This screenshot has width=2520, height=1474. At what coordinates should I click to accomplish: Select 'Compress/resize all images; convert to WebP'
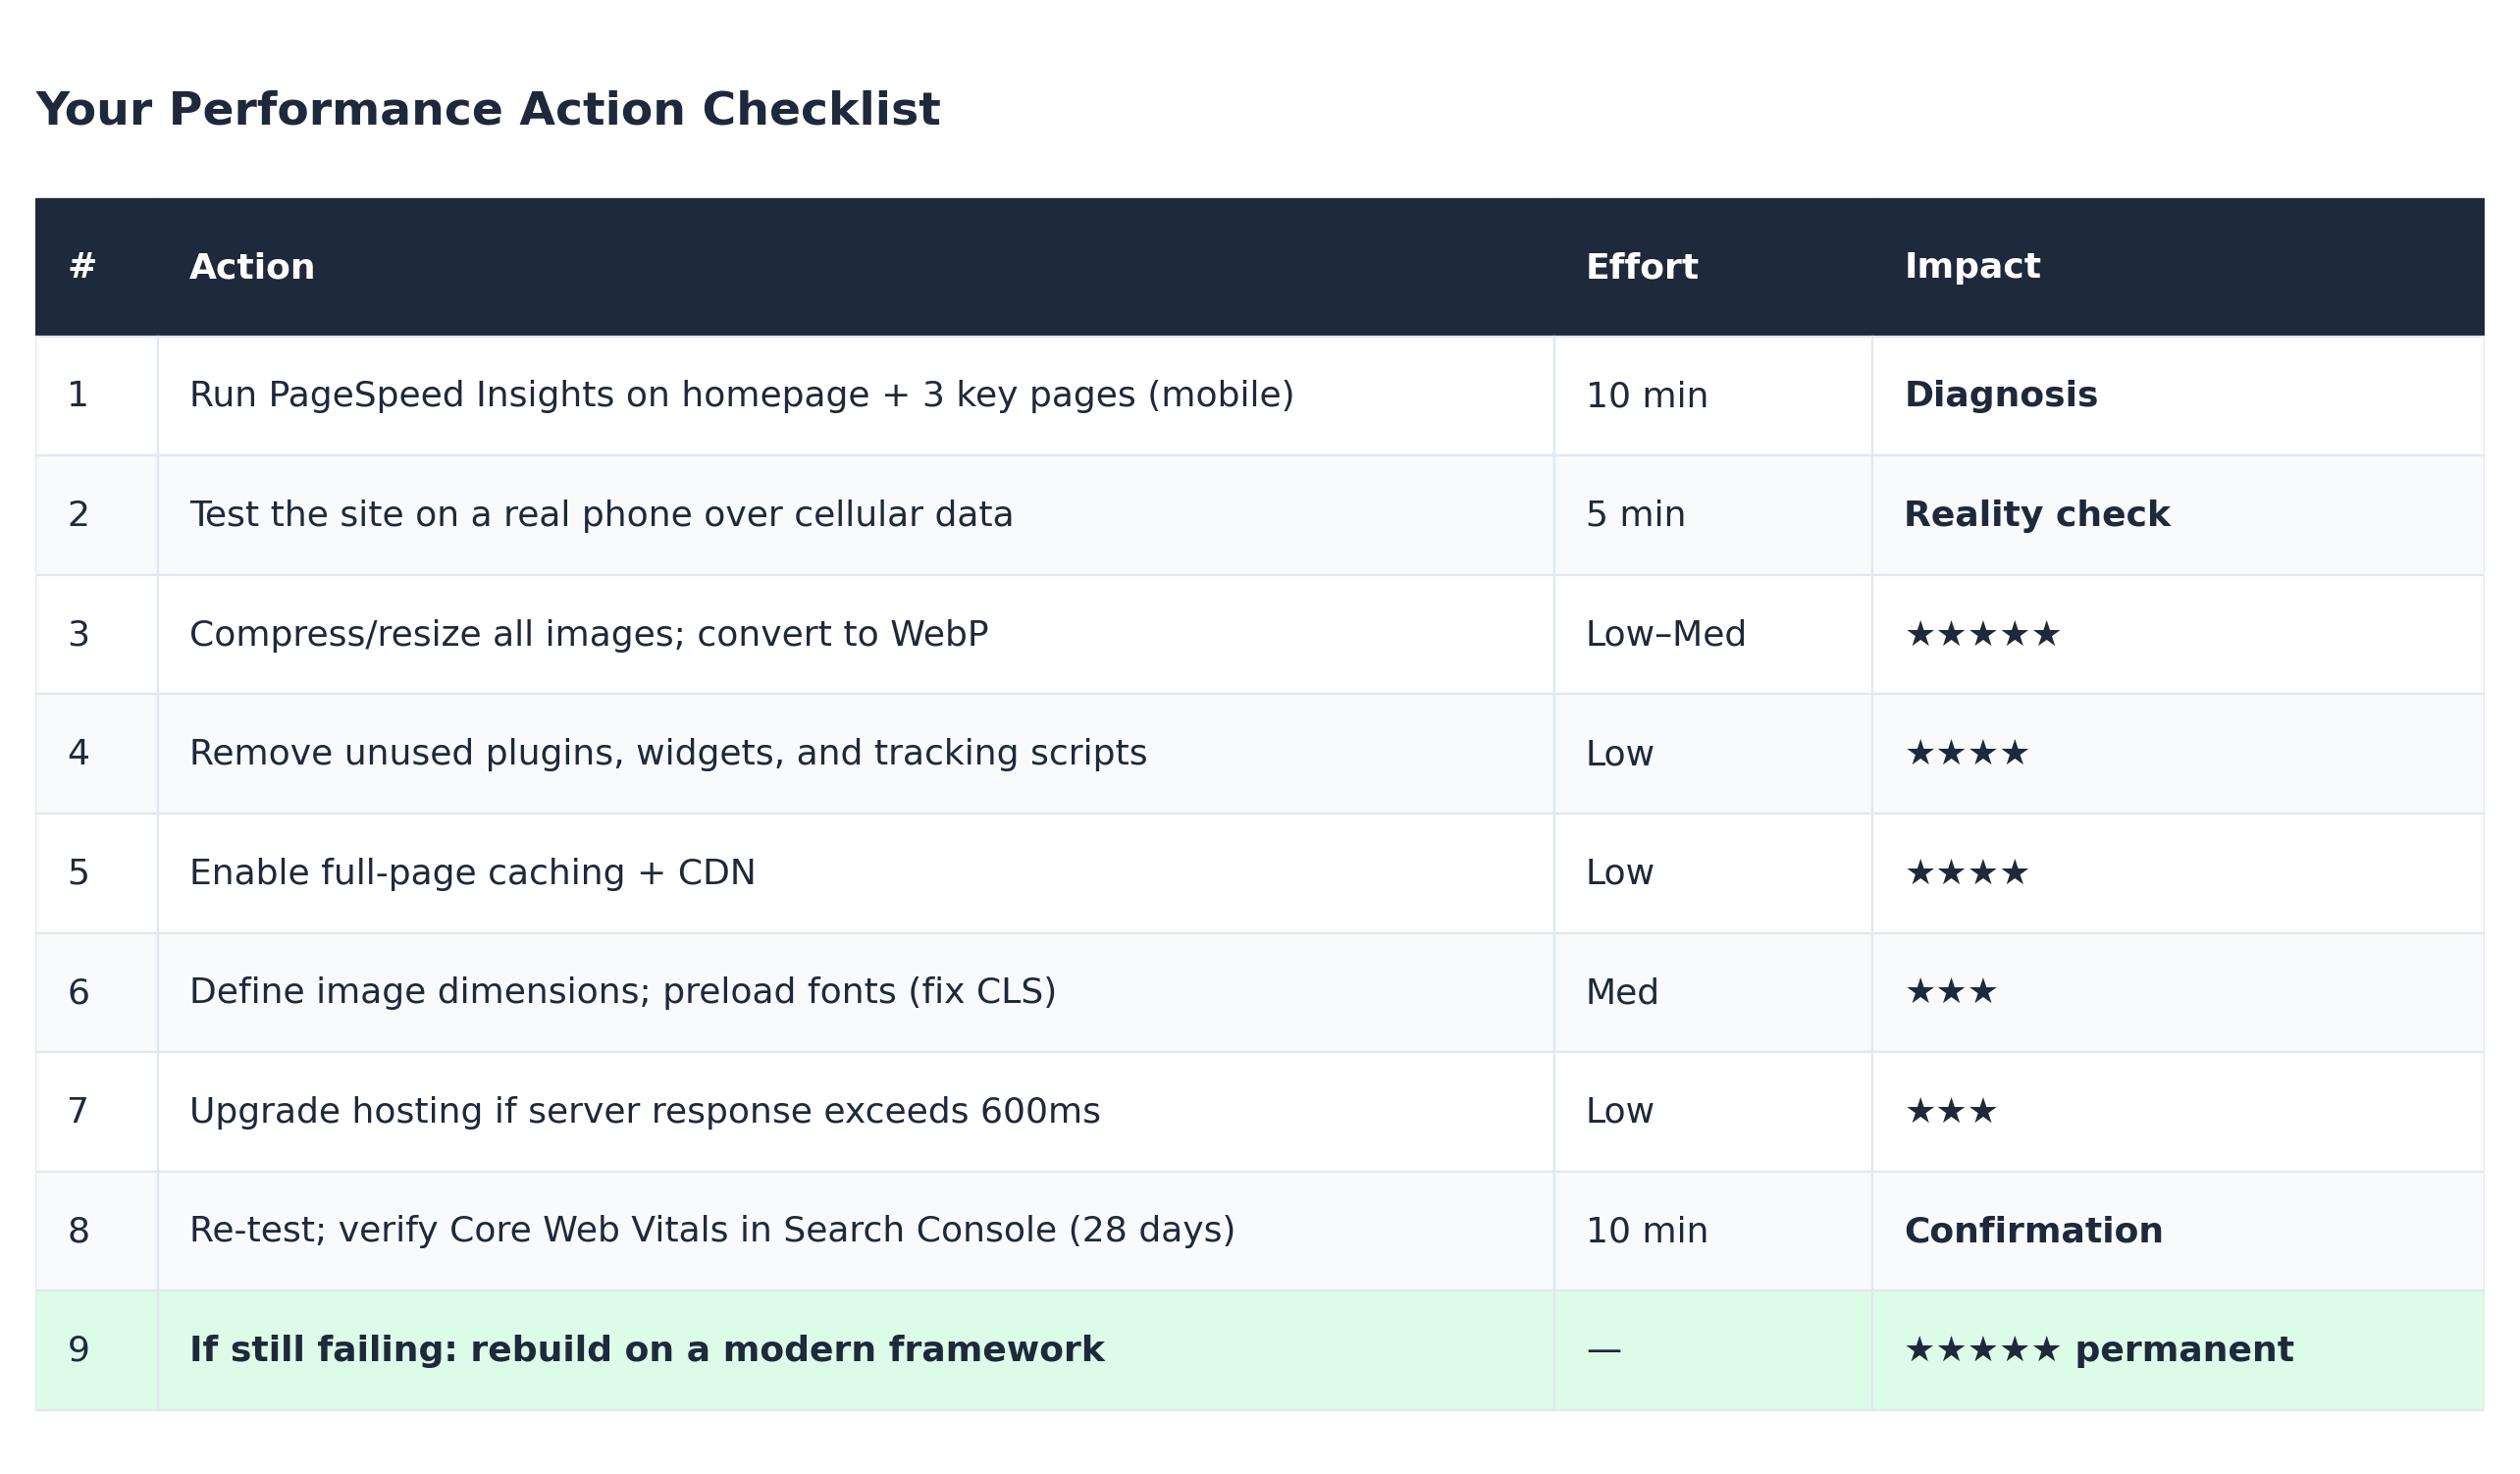(589, 635)
